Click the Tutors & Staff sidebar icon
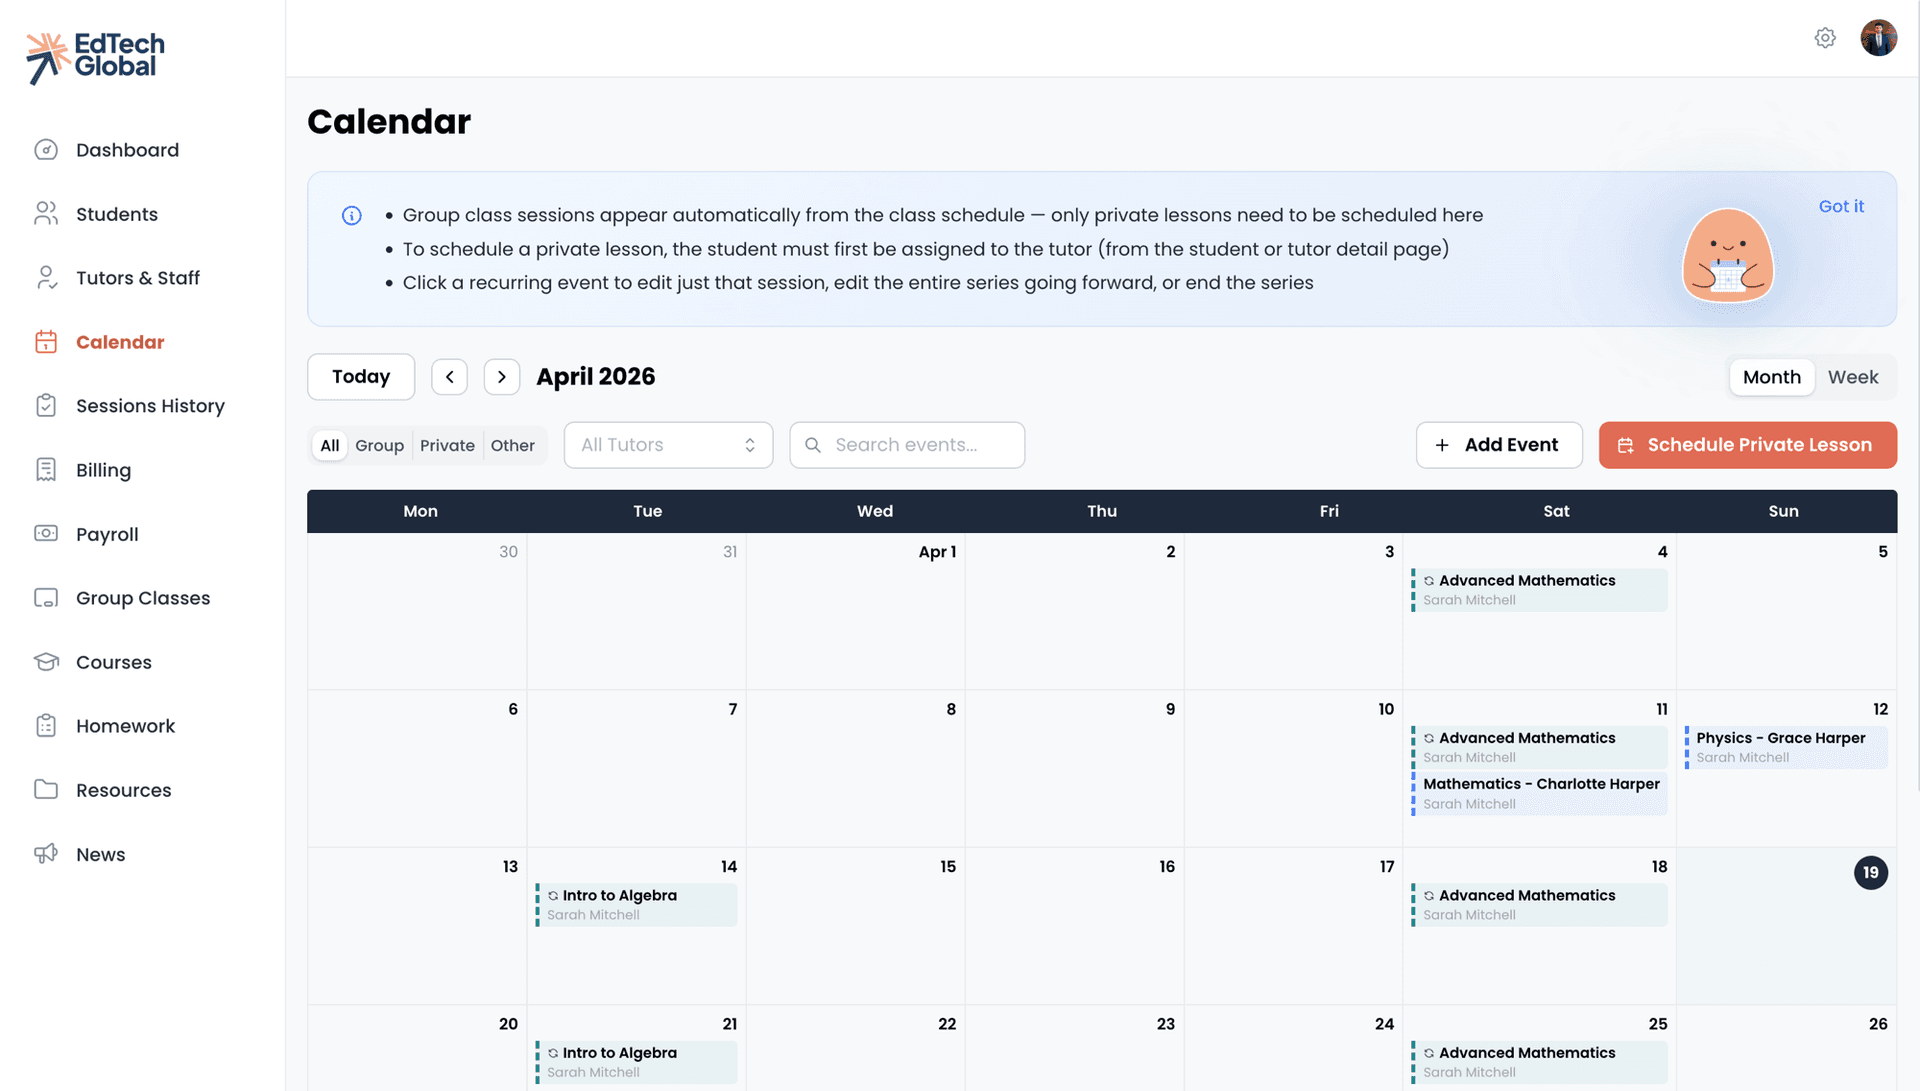 (x=46, y=278)
